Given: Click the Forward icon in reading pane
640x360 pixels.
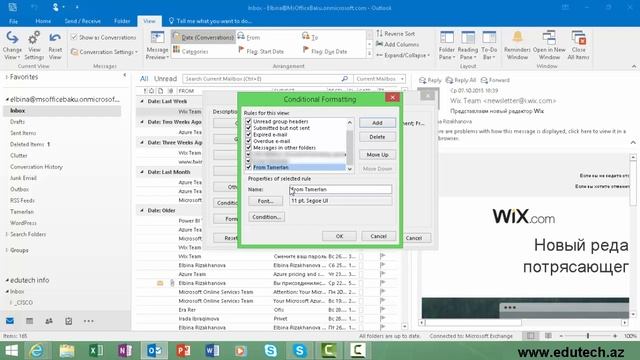Looking at the screenshot, I should [x=484, y=80].
